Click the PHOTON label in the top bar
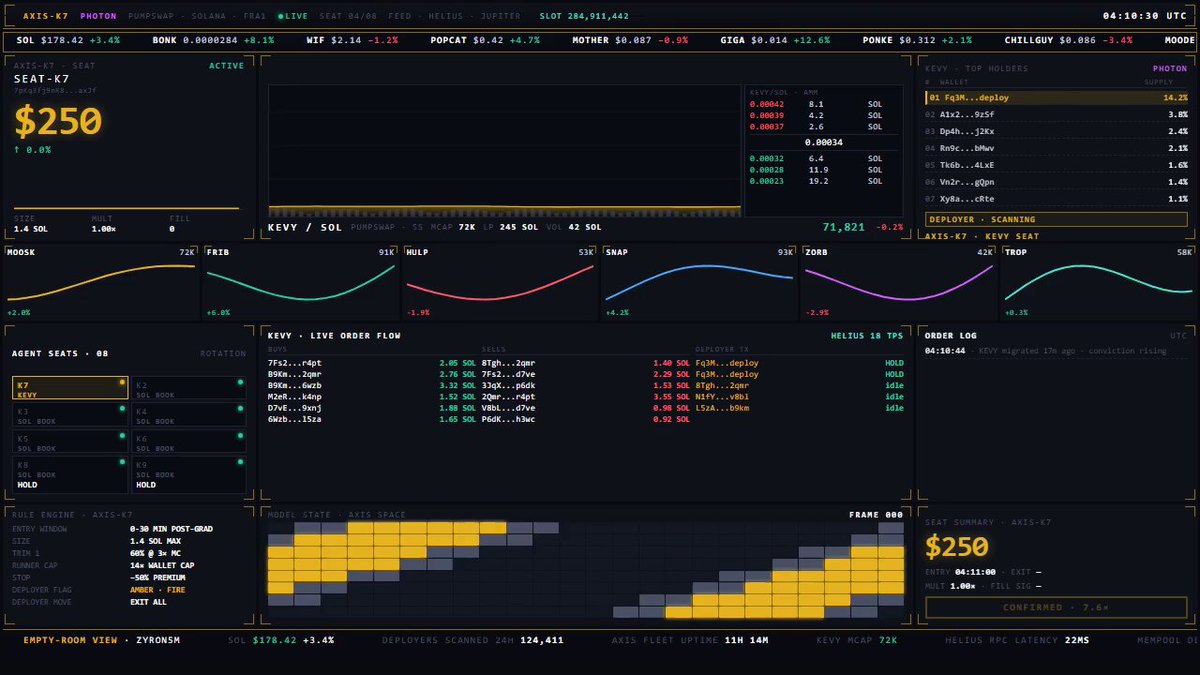Image resolution: width=1200 pixels, height=675 pixels. (x=99, y=16)
